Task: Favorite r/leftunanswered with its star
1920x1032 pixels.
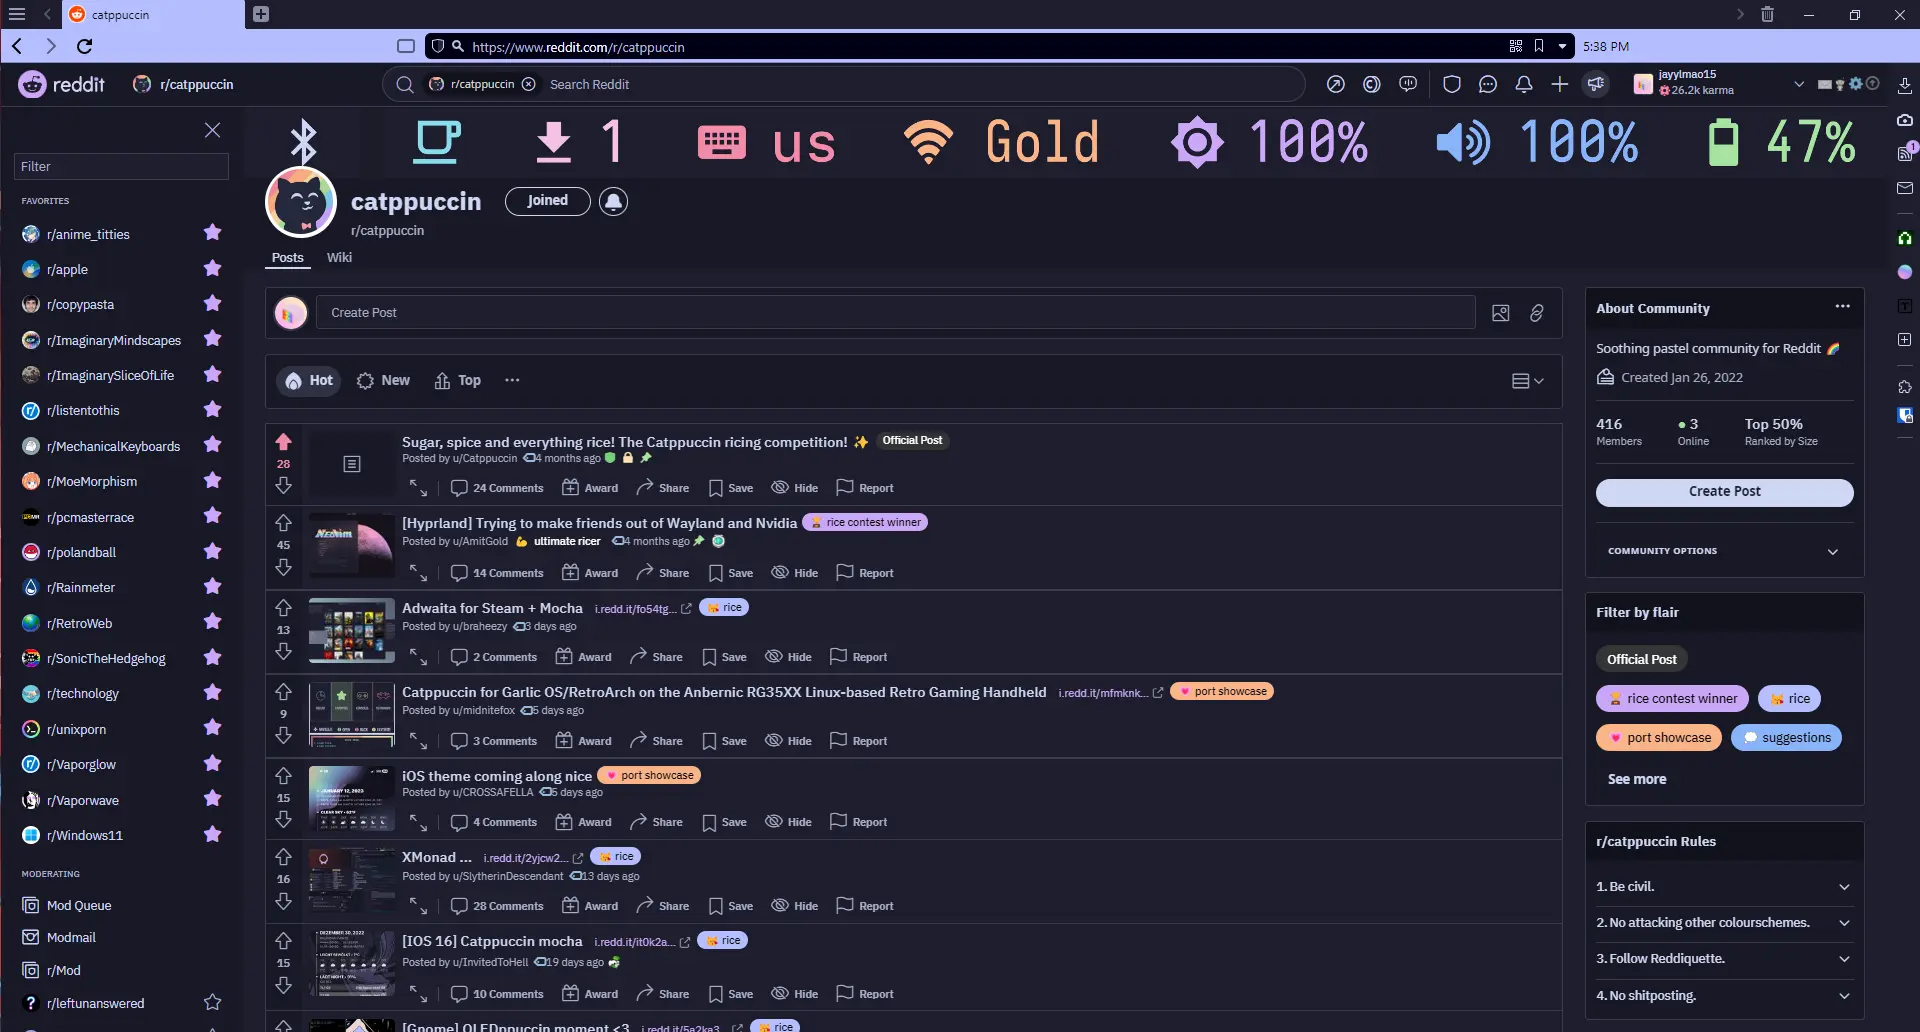Action: point(212,1002)
